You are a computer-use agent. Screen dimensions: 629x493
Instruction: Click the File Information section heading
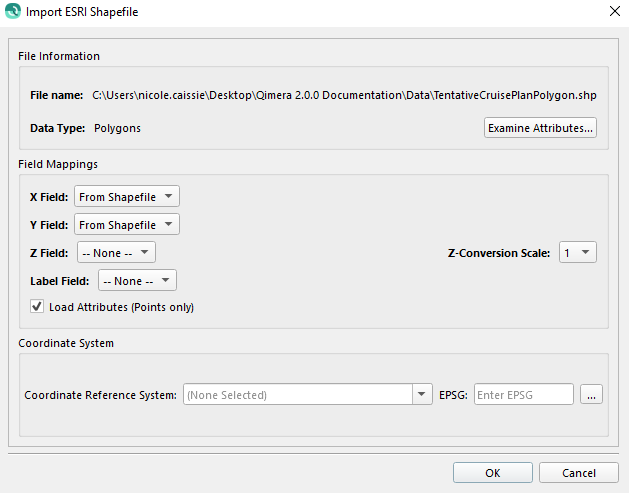click(59, 56)
